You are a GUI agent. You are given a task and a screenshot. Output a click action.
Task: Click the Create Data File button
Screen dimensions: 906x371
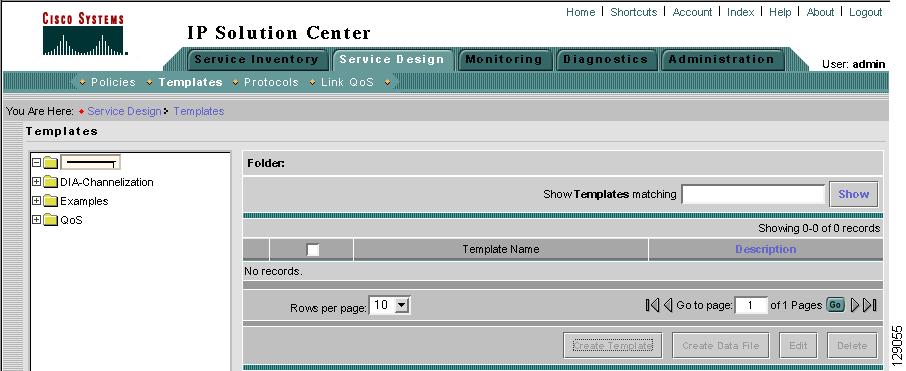click(x=721, y=346)
